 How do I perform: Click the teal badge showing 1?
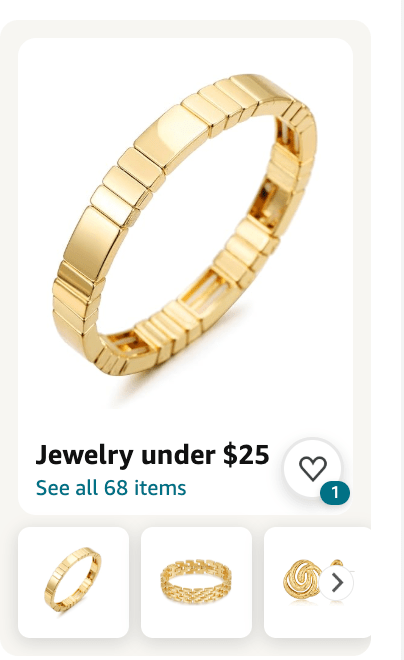coord(335,492)
